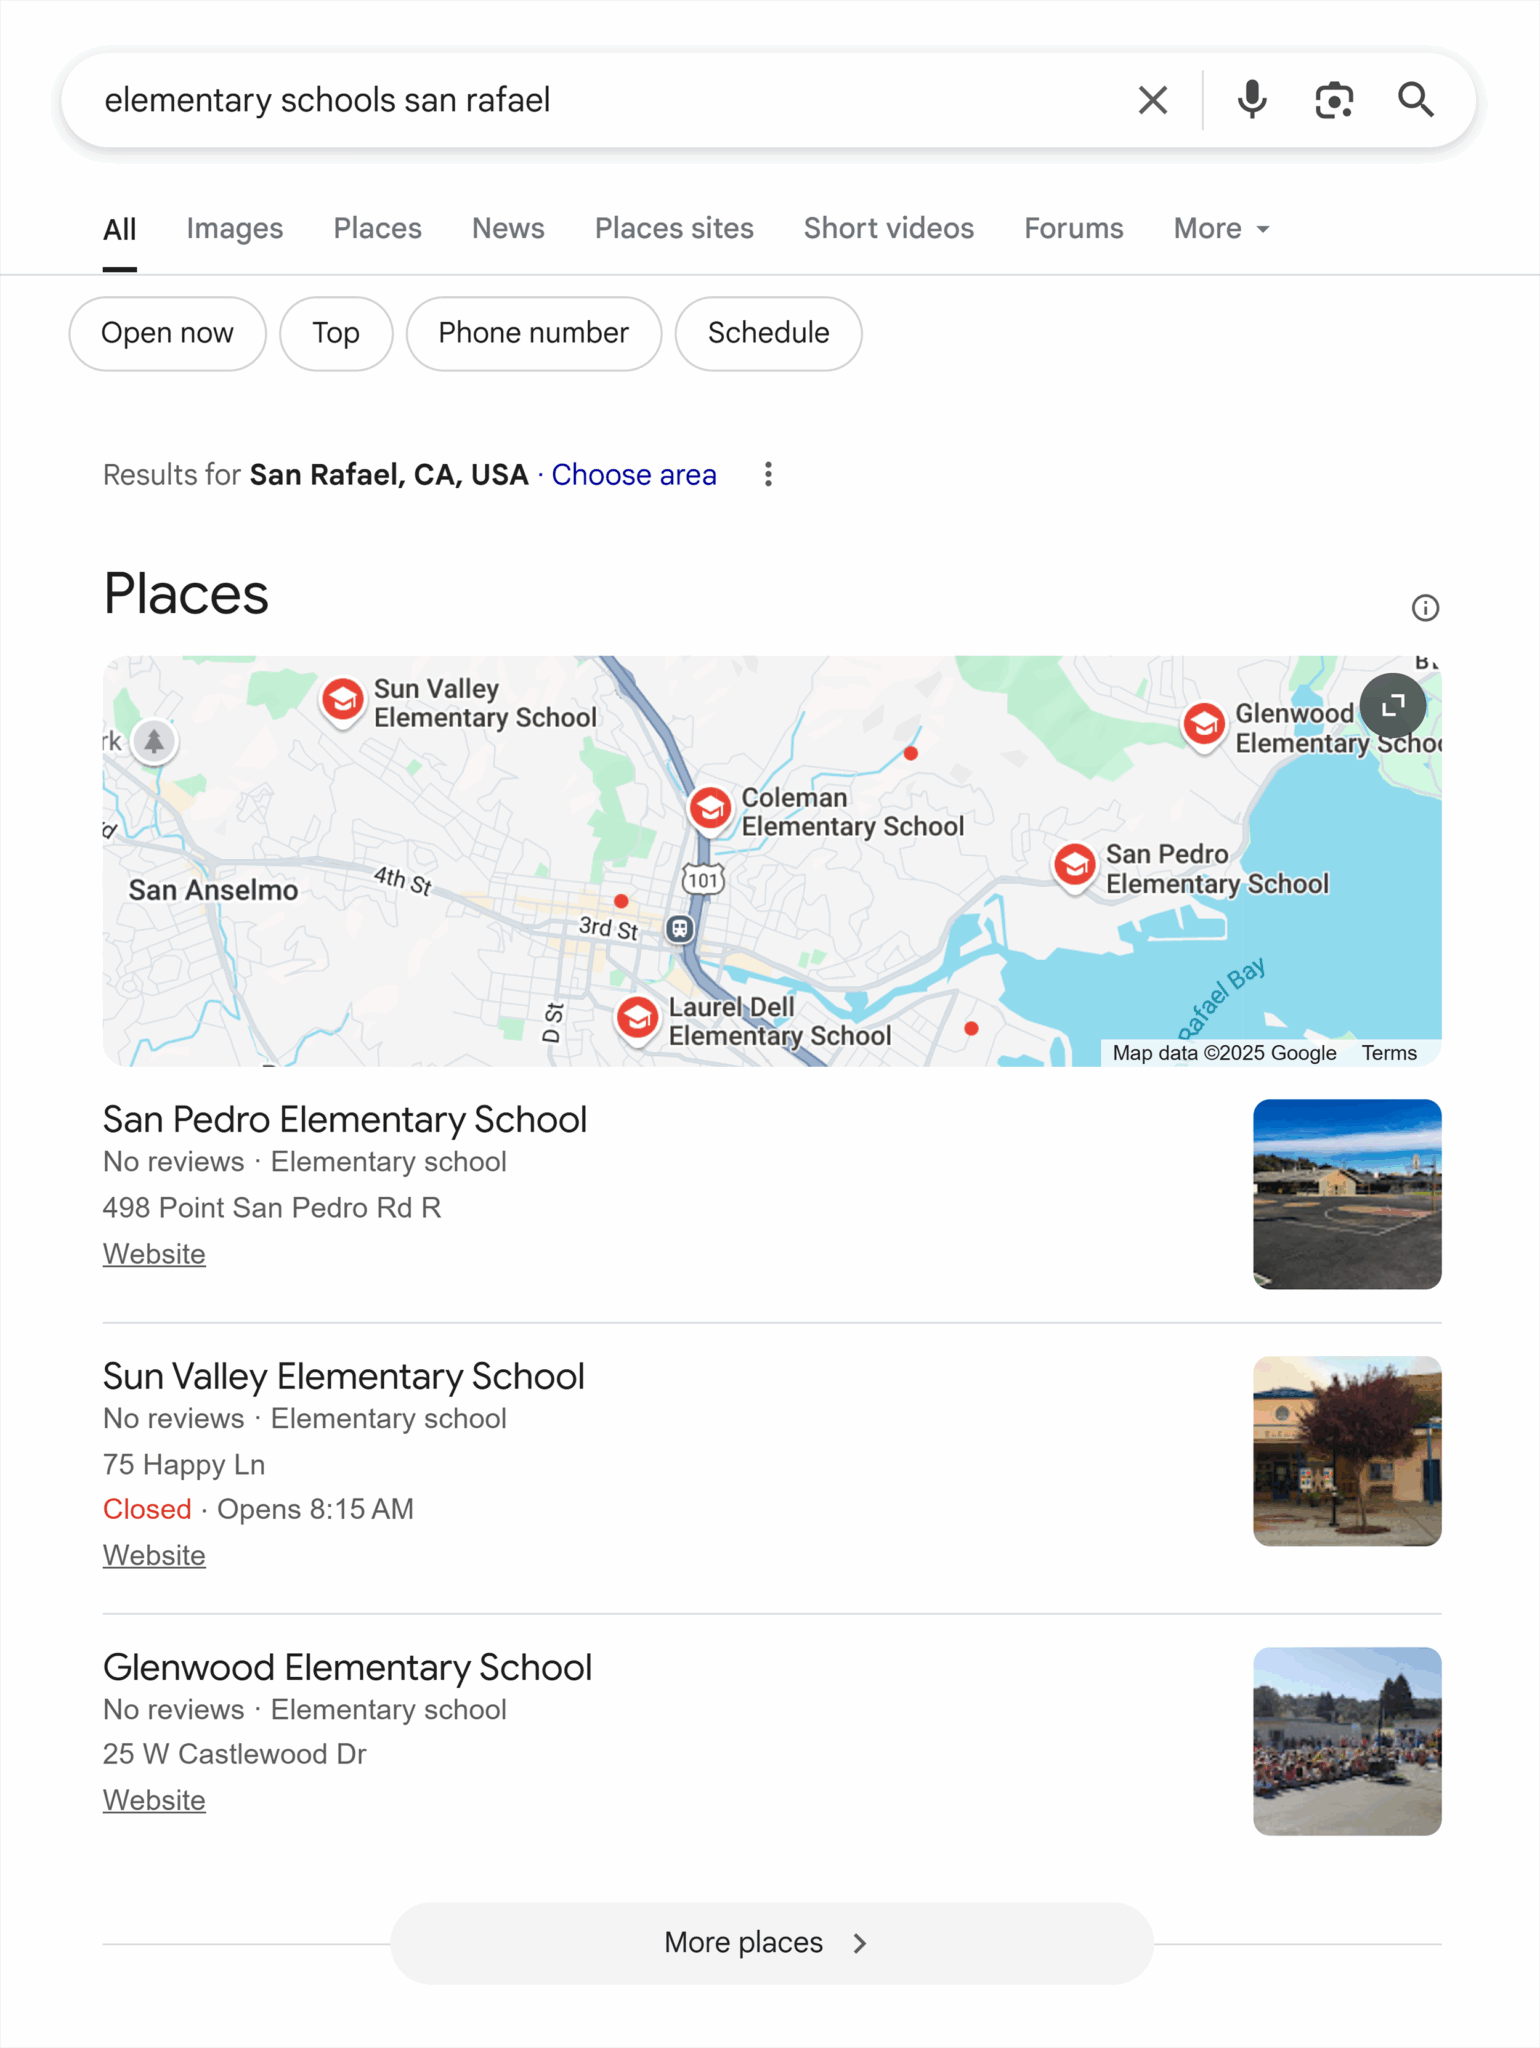This screenshot has height=2048, width=1540.
Task: Click the map Terms link
Action: 1389,1053
